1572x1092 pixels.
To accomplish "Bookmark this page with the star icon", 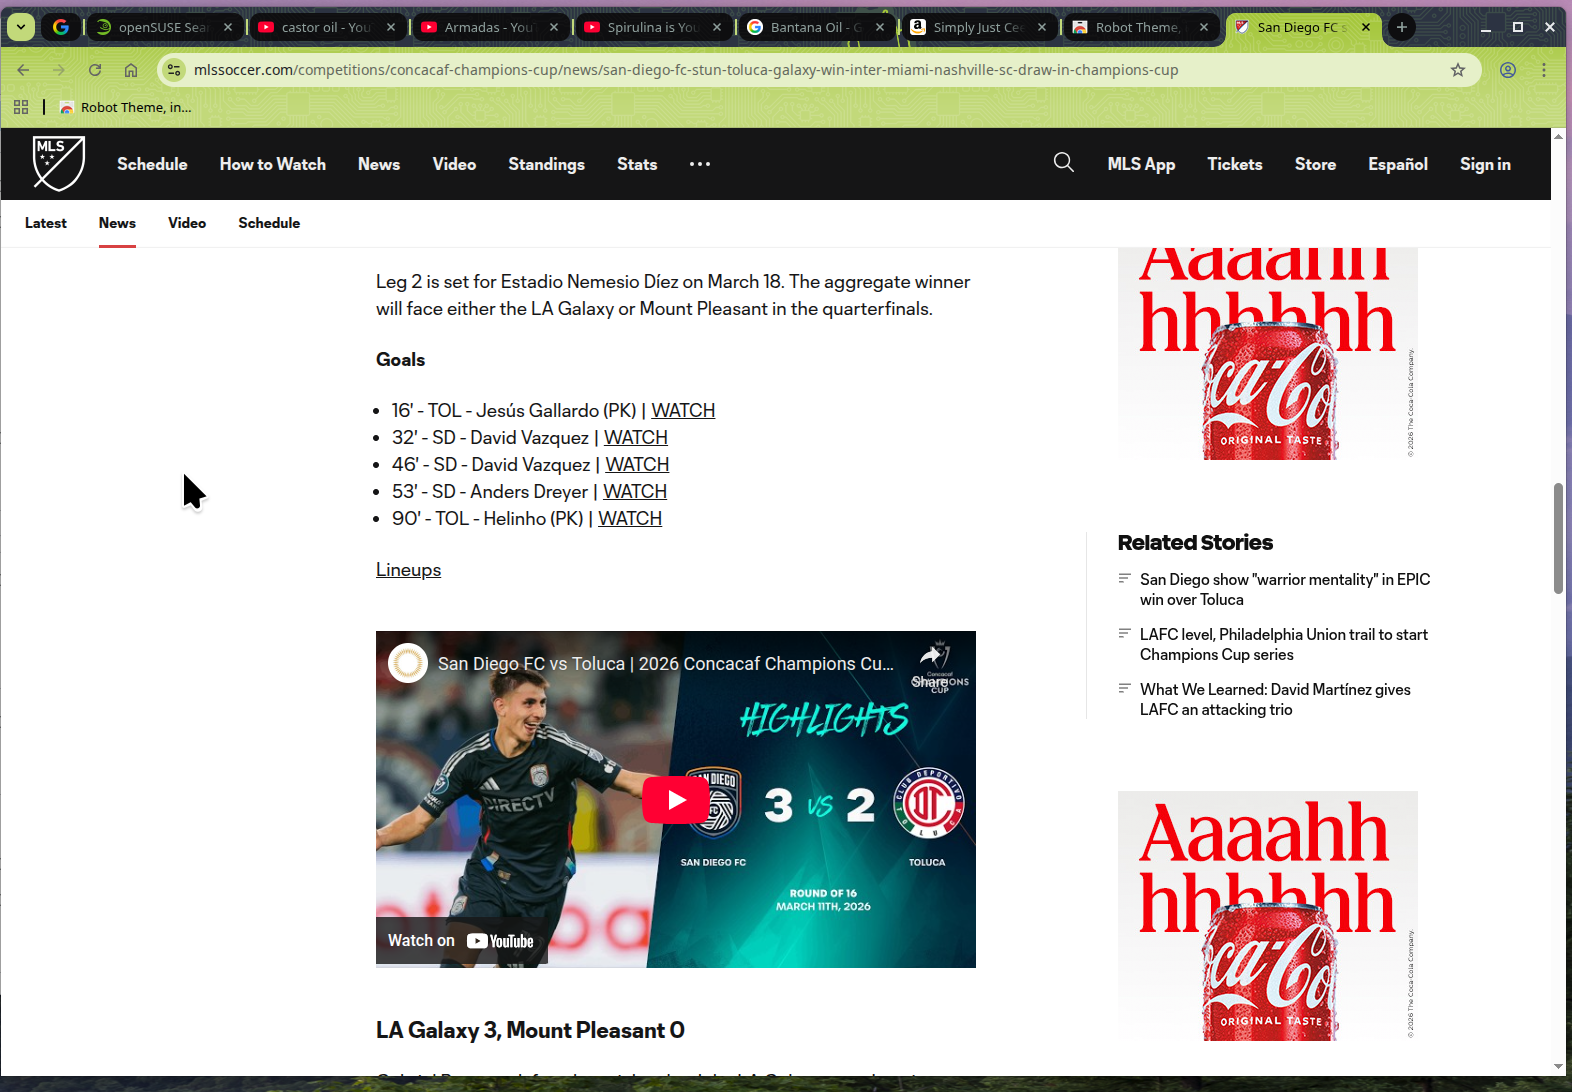I will click(x=1458, y=70).
